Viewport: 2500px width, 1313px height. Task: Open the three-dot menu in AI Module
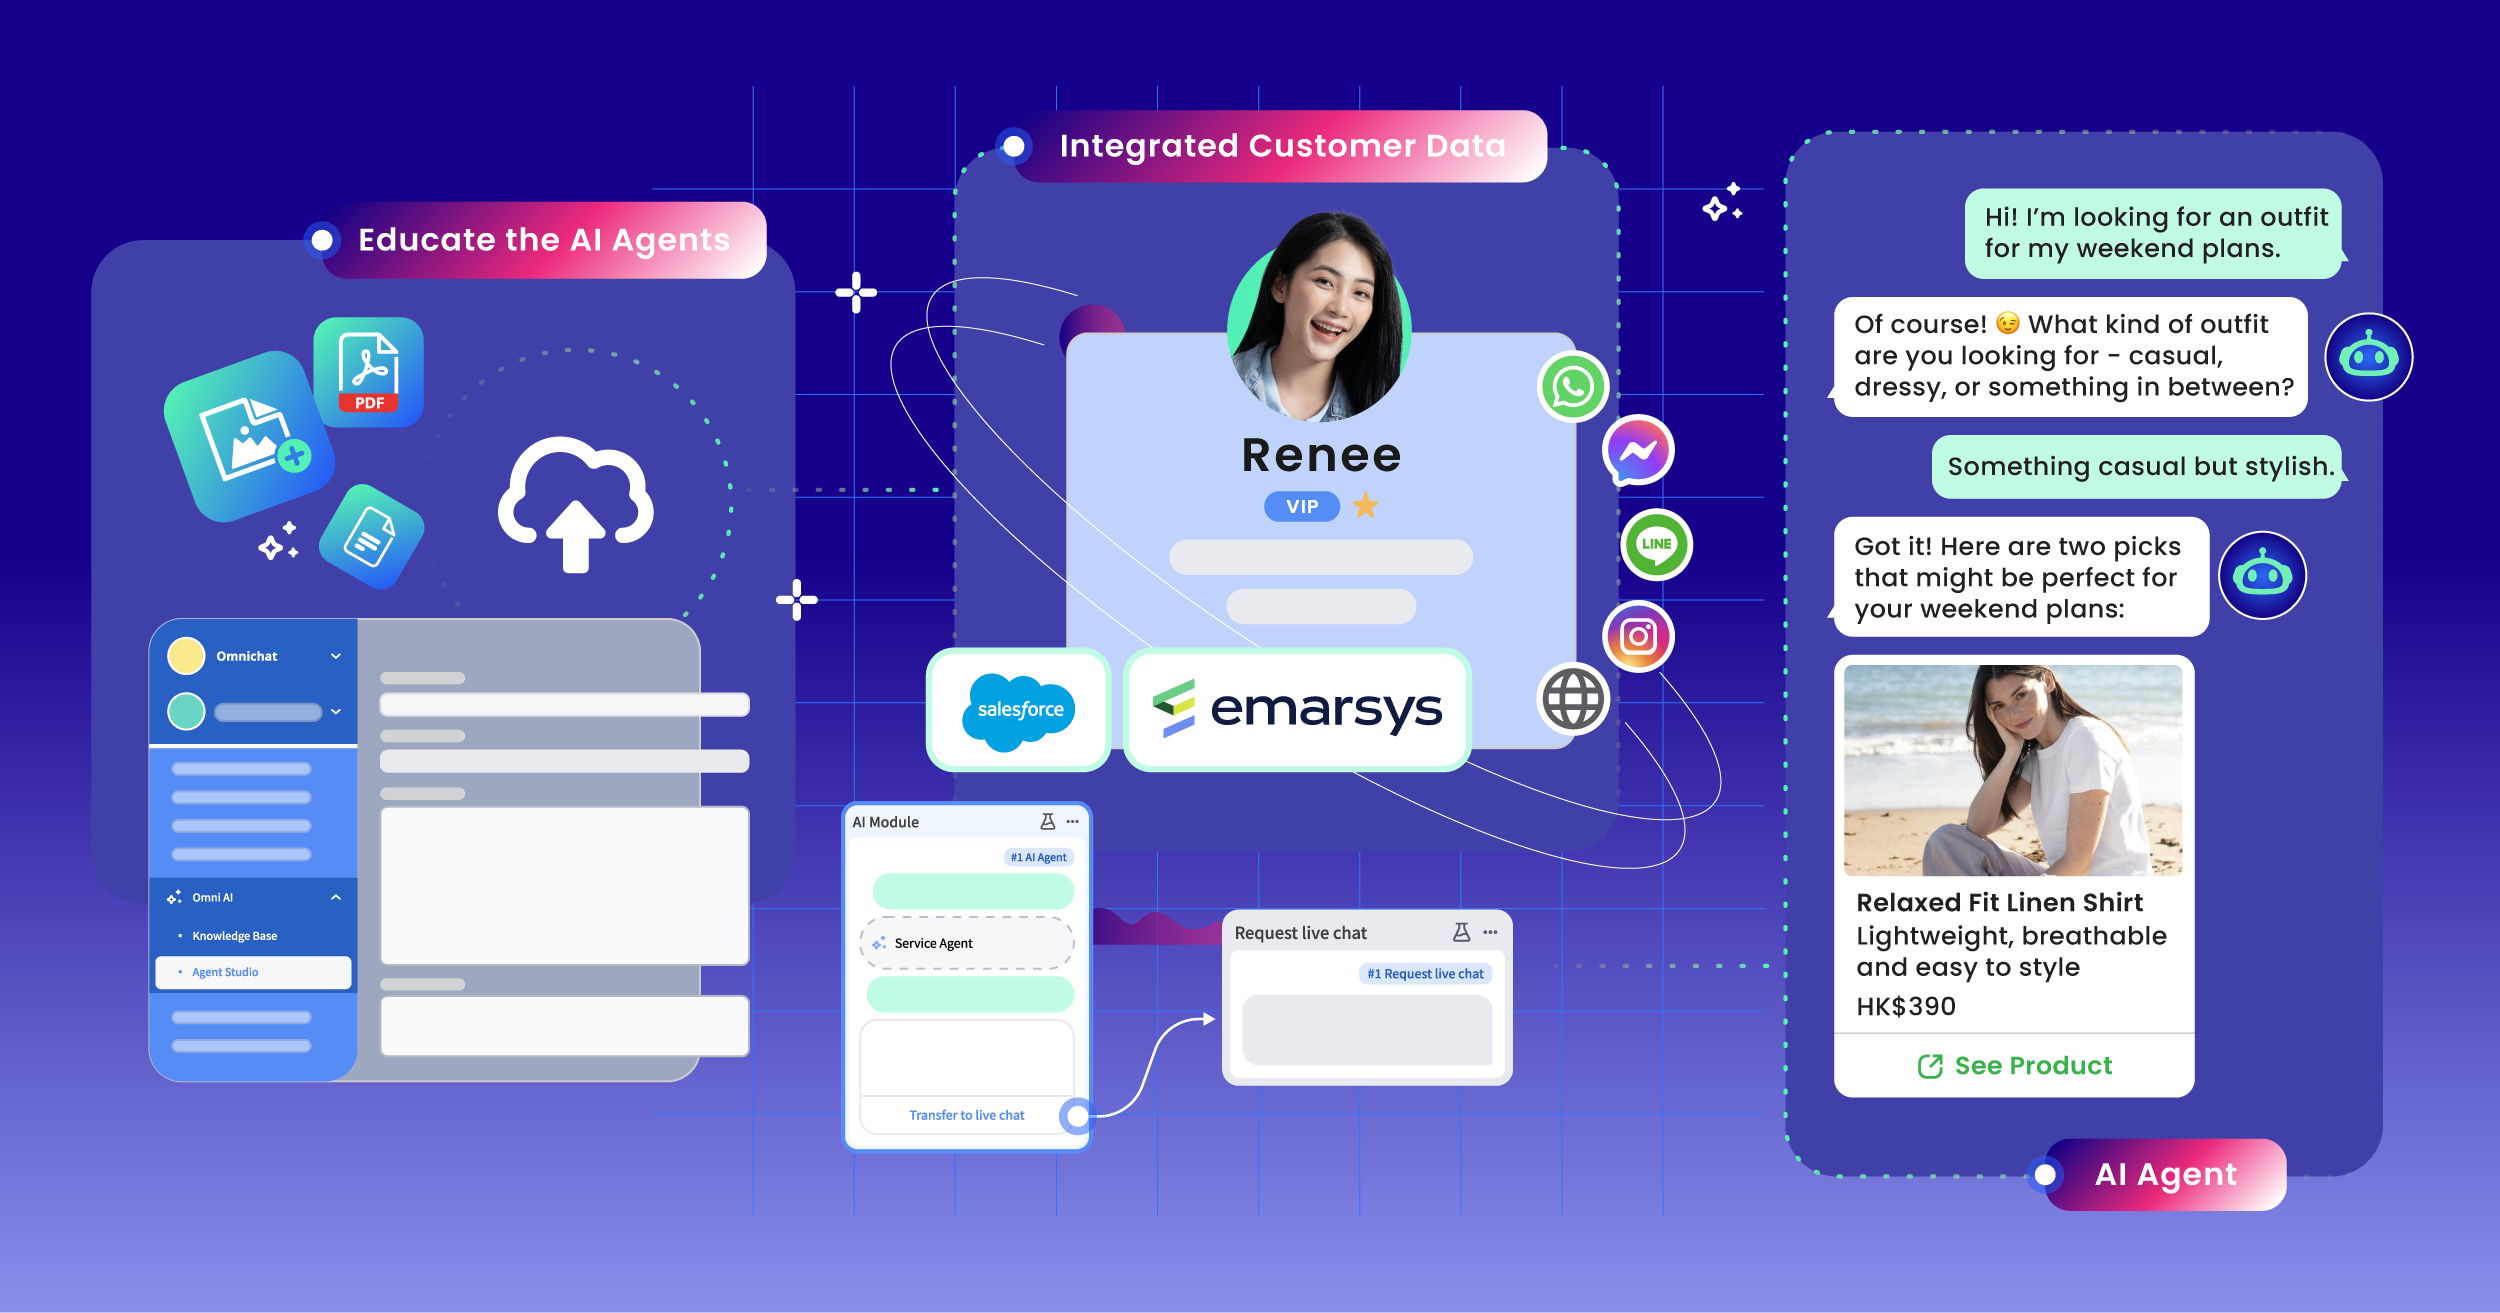click(x=1073, y=822)
